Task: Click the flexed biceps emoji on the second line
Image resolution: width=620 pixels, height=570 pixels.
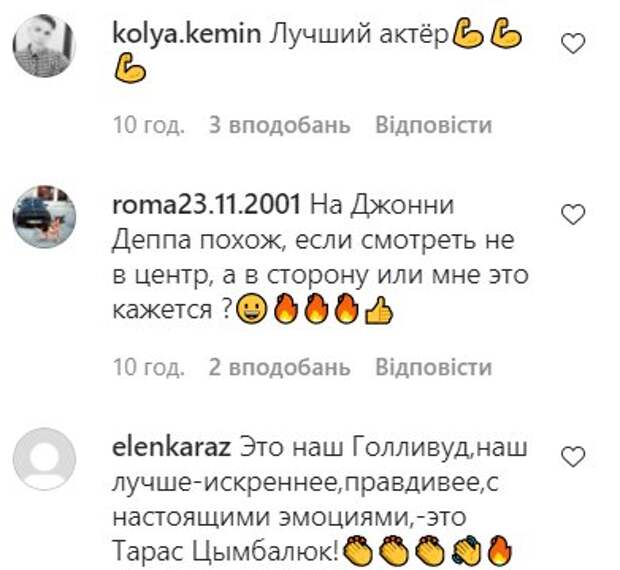Action: (130, 69)
